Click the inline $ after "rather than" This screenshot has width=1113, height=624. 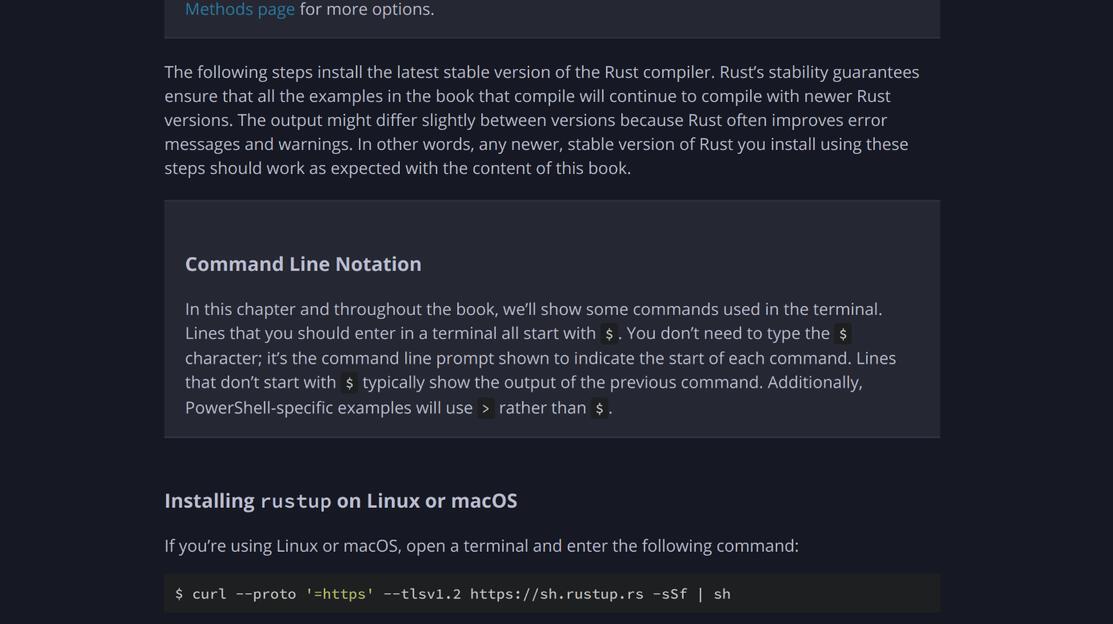599,408
